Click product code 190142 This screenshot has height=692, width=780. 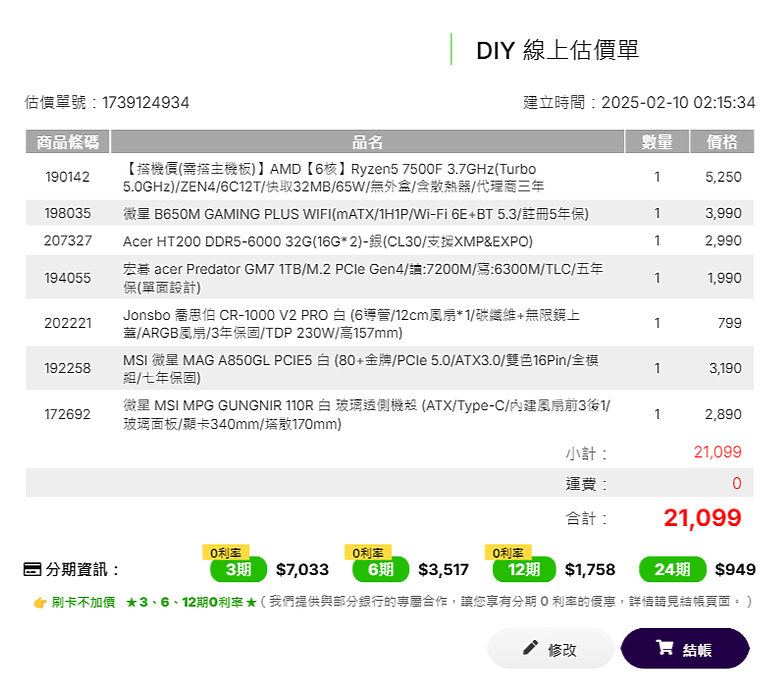[x=68, y=177]
